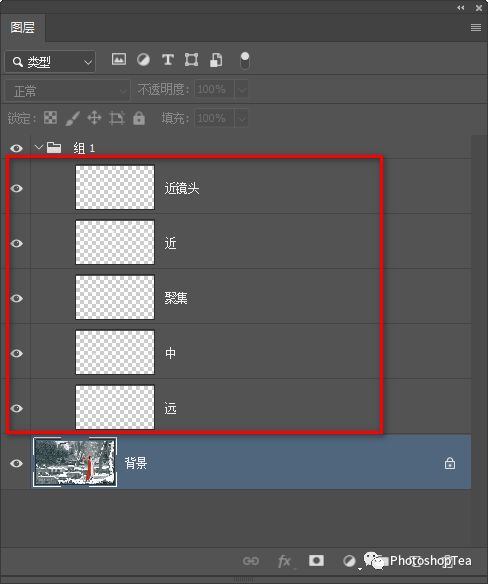488x584 pixels.
Task: Collapse the 组 1 group
Action: coord(38,147)
